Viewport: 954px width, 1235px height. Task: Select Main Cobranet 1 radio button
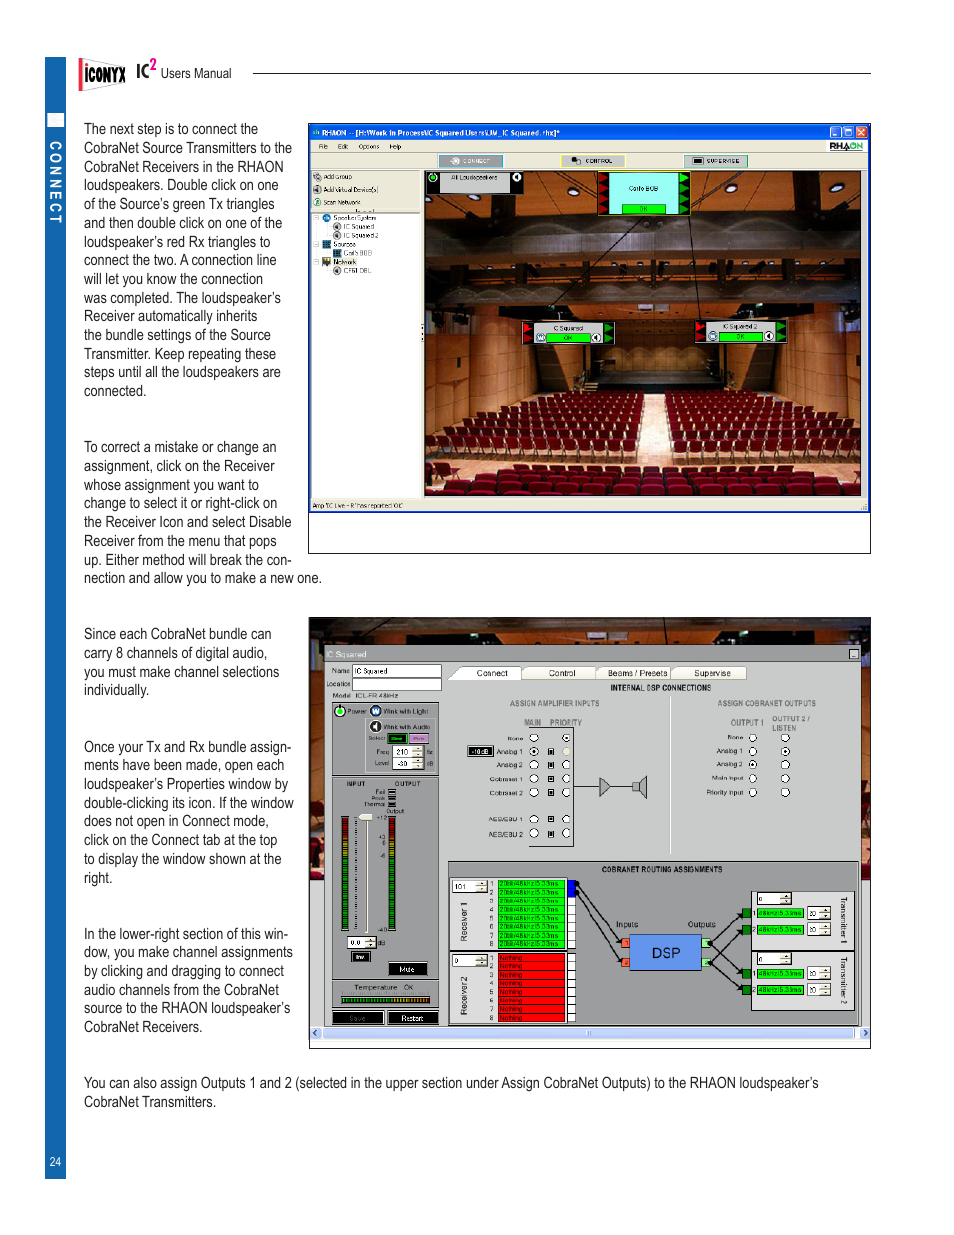pos(534,779)
